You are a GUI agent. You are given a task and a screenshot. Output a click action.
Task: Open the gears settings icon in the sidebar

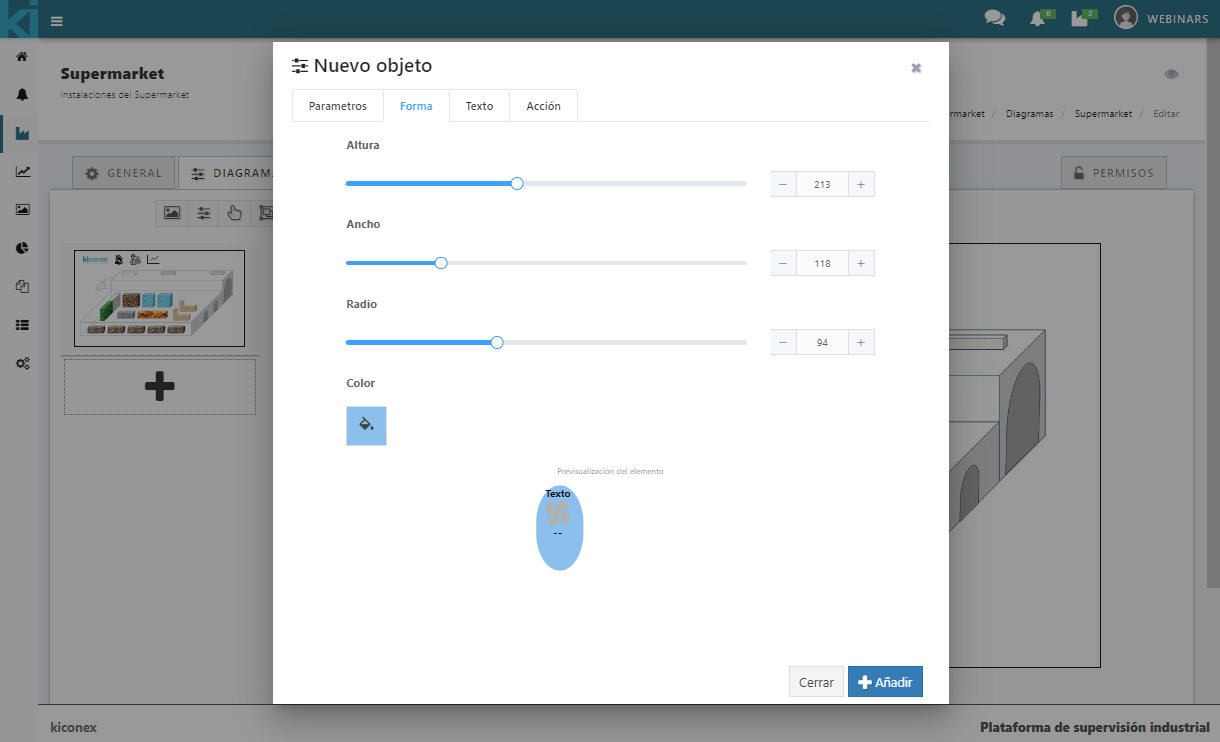22,363
